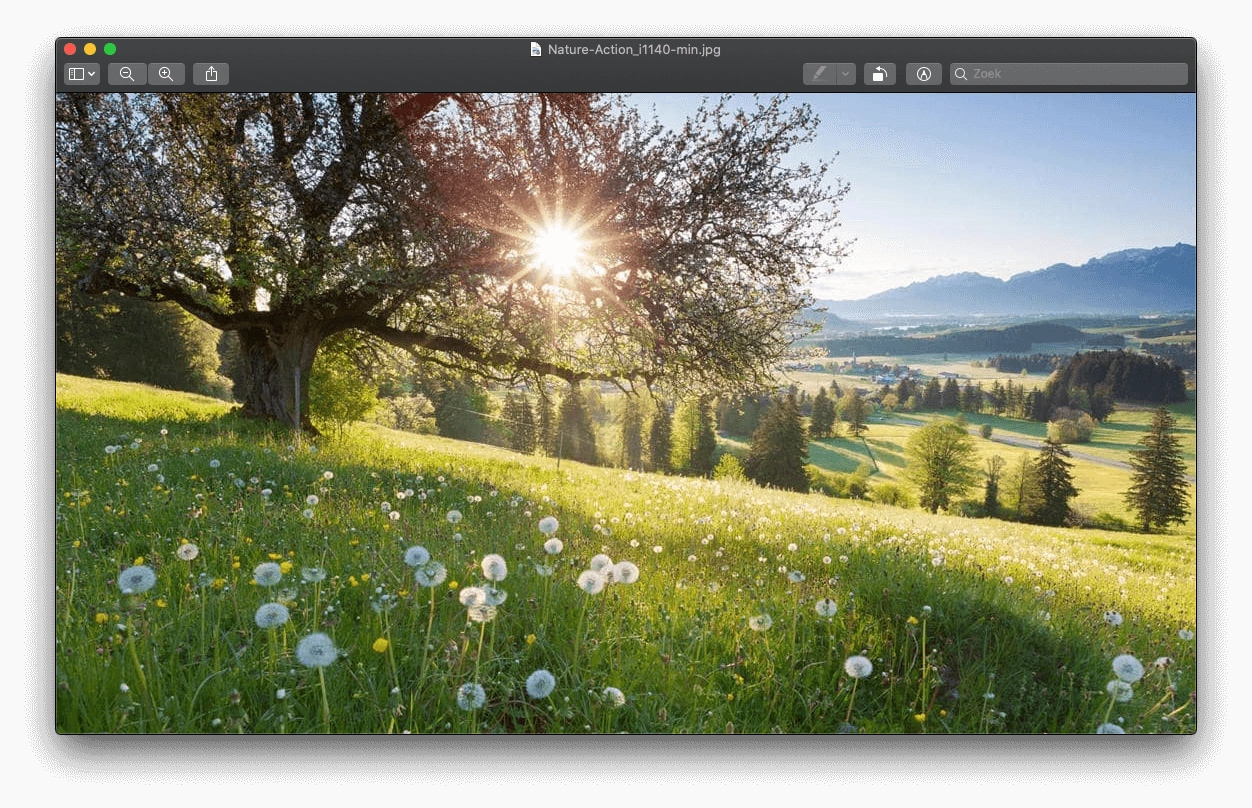Rotate the image with the rotate button
The width and height of the screenshot is (1252, 808).
(879, 74)
